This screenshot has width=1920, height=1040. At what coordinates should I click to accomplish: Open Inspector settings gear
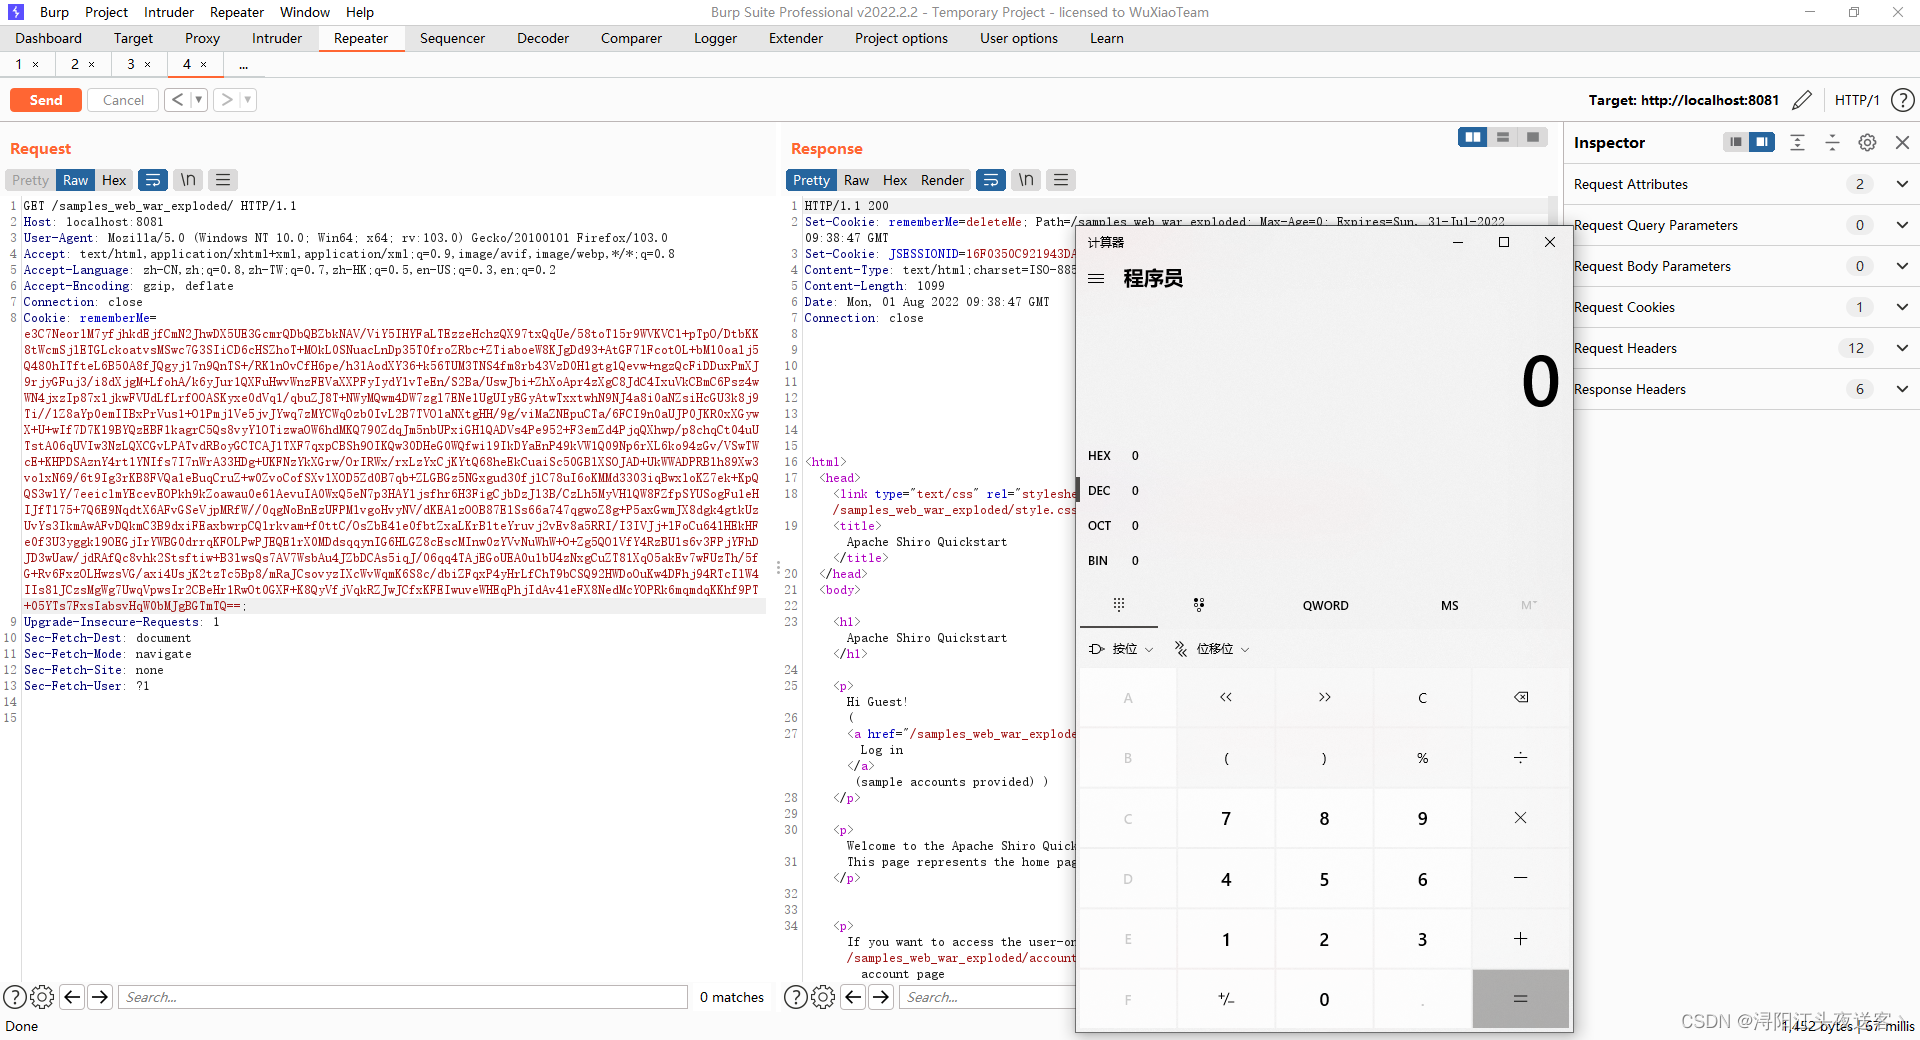[1867, 142]
